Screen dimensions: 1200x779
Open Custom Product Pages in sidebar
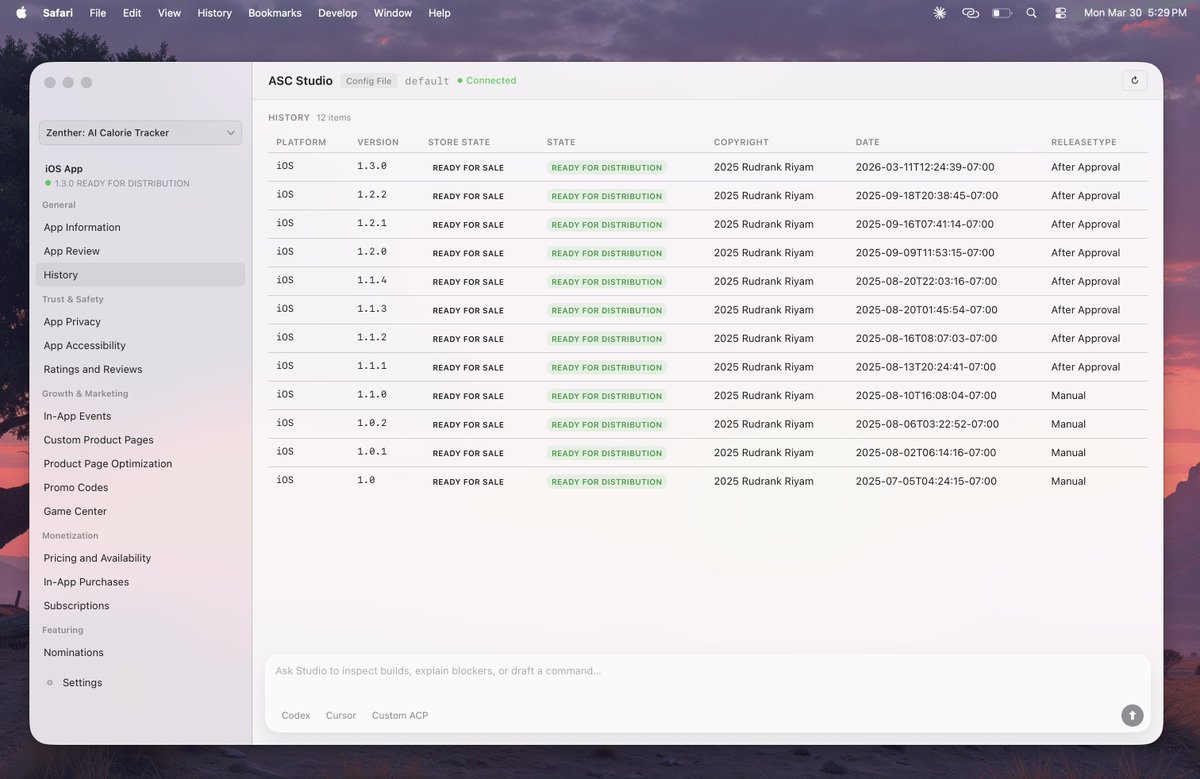click(x=140, y=440)
